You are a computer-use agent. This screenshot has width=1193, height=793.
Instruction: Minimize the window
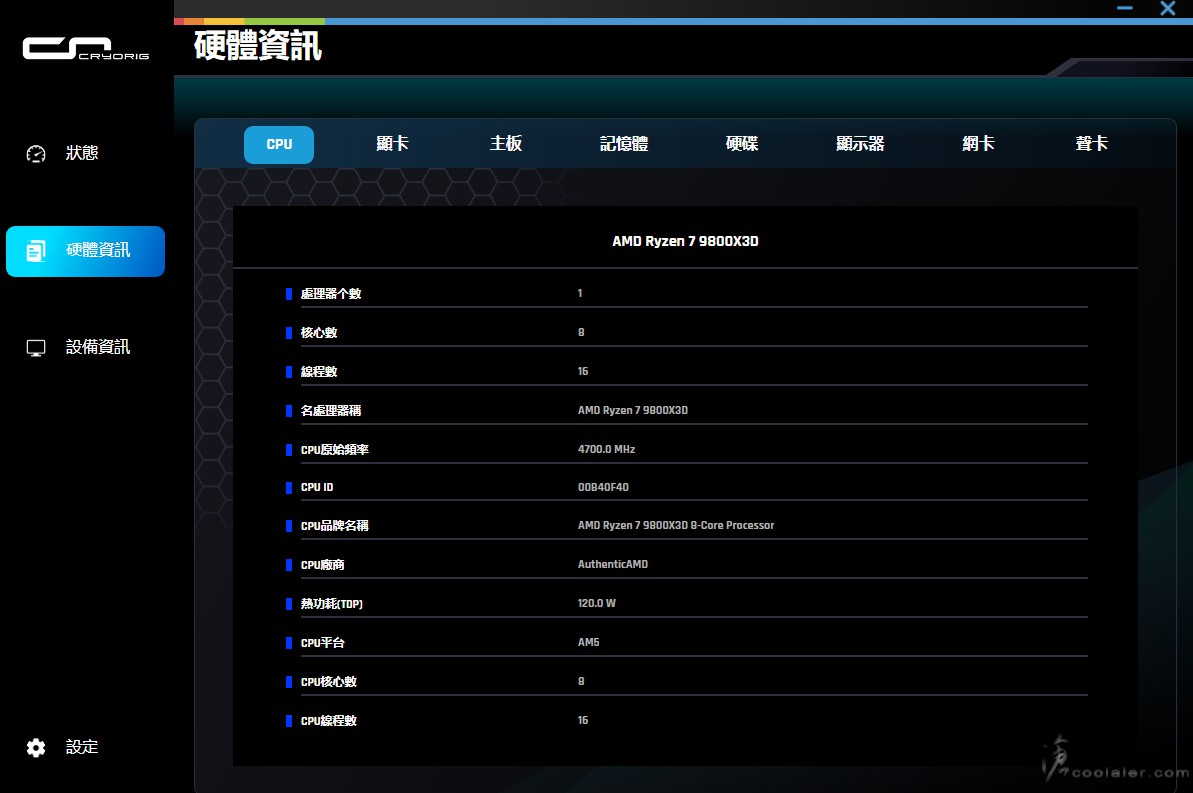click(1126, 9)
